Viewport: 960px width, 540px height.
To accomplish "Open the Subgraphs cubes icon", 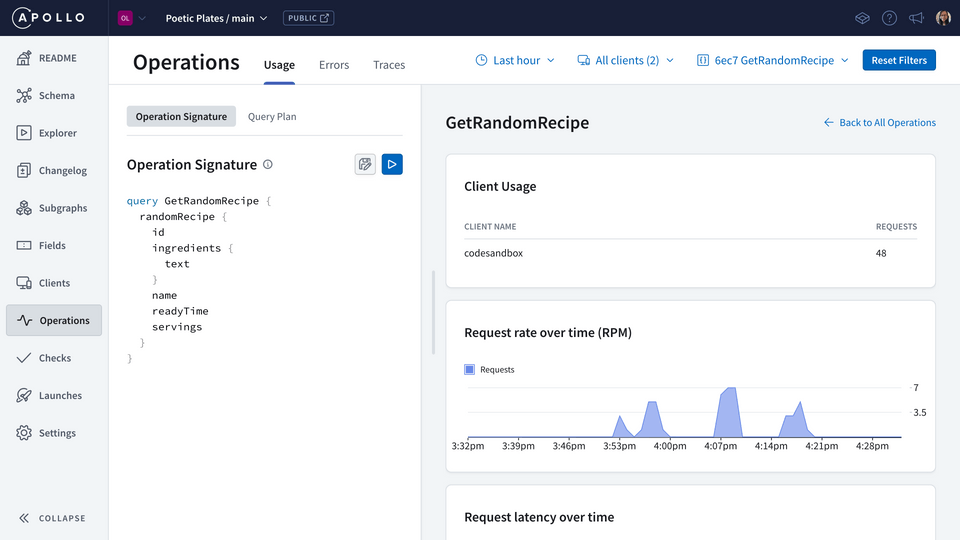I will pos(24,208).
